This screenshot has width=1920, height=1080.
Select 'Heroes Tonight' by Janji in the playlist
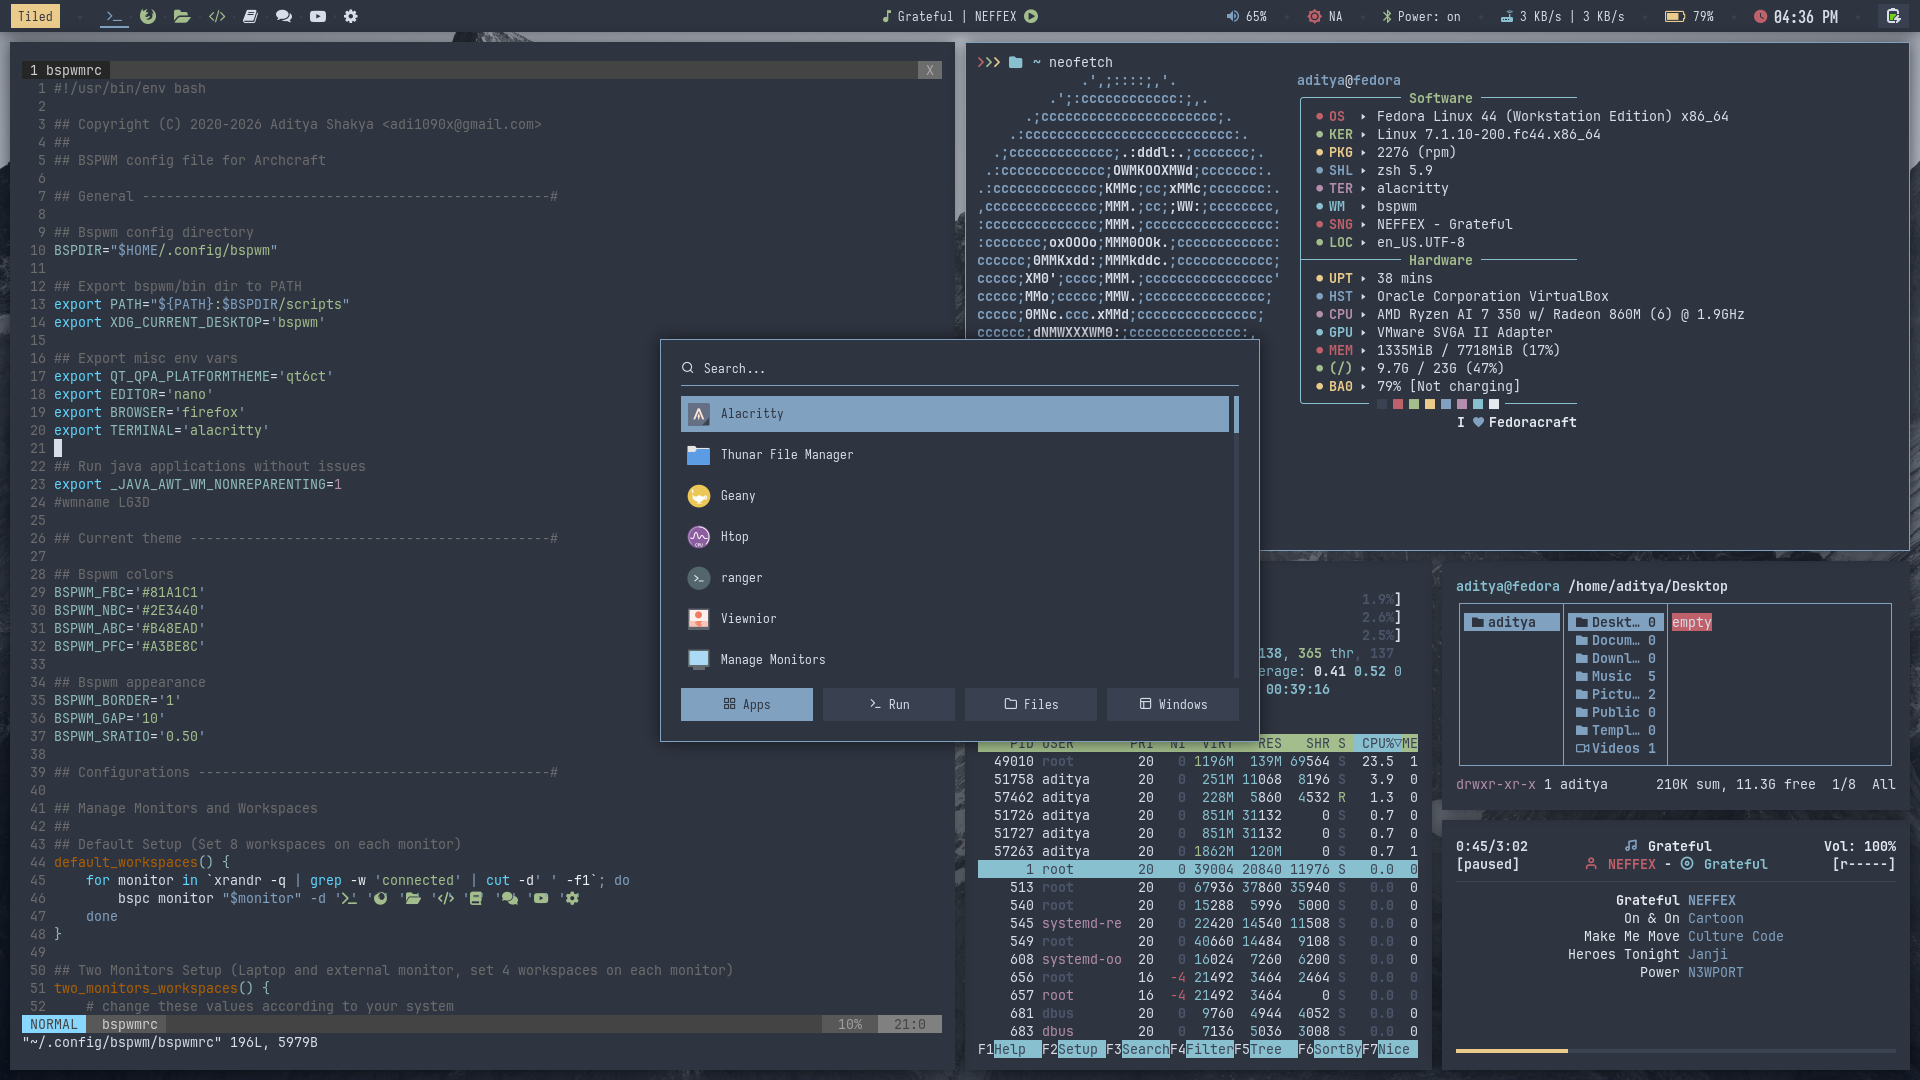(x=1648, y=954)
